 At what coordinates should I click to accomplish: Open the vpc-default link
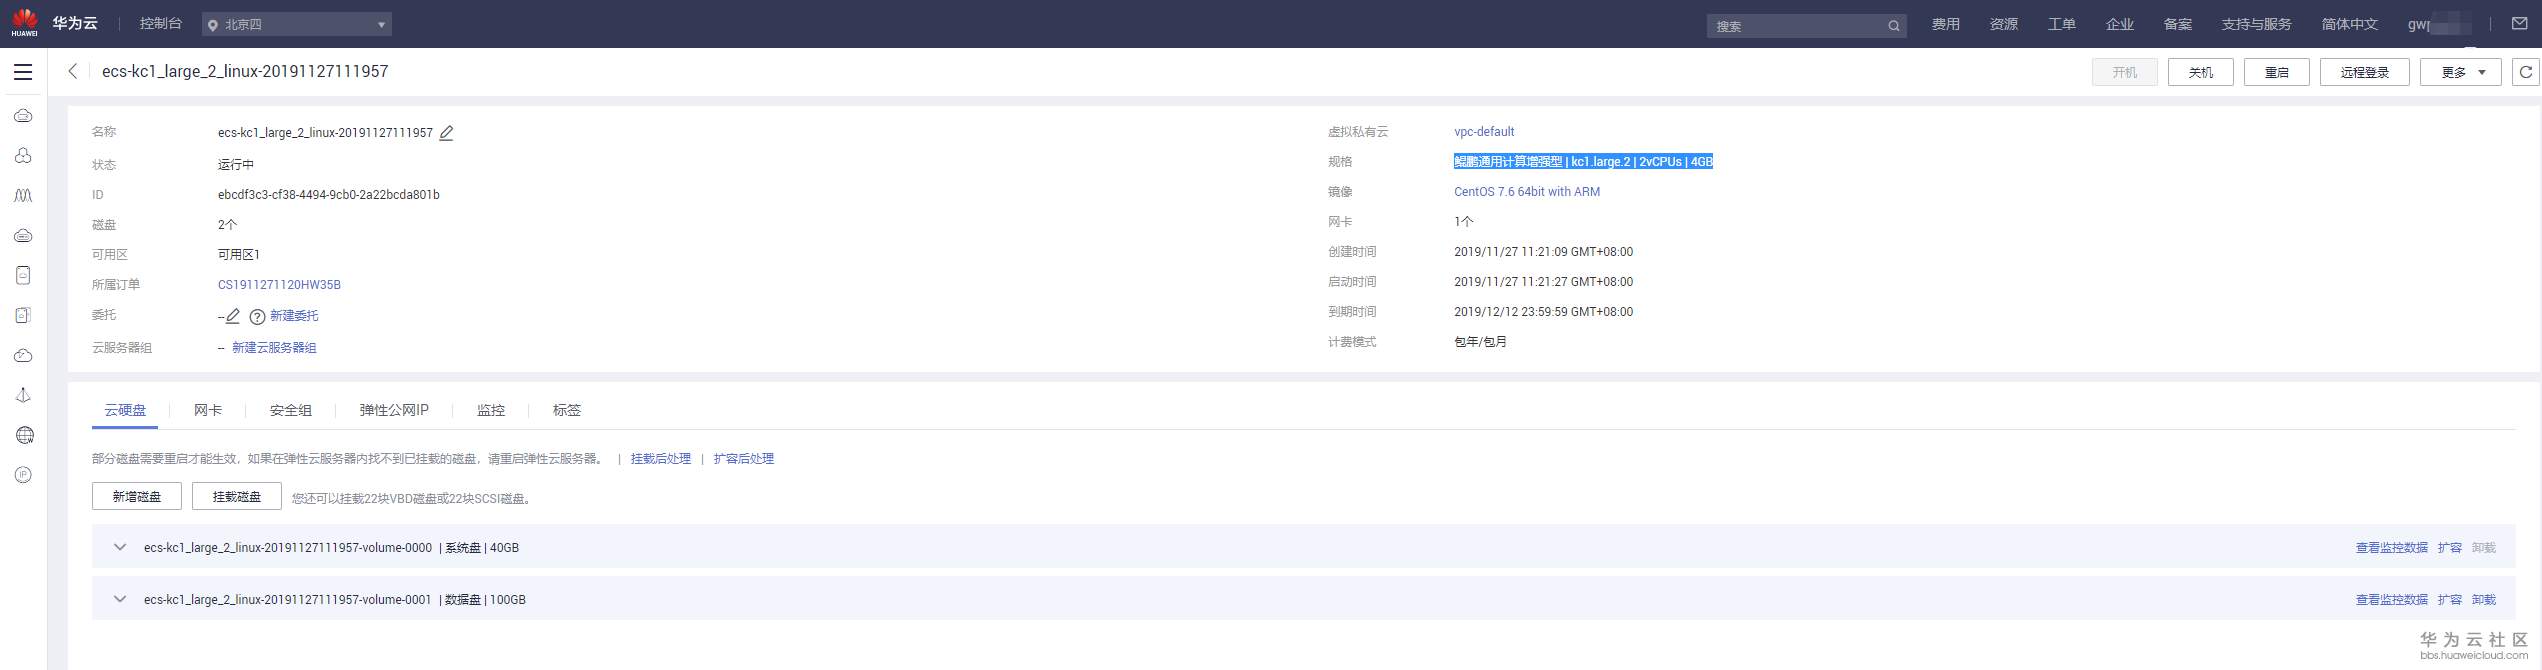coord(1484,132)
